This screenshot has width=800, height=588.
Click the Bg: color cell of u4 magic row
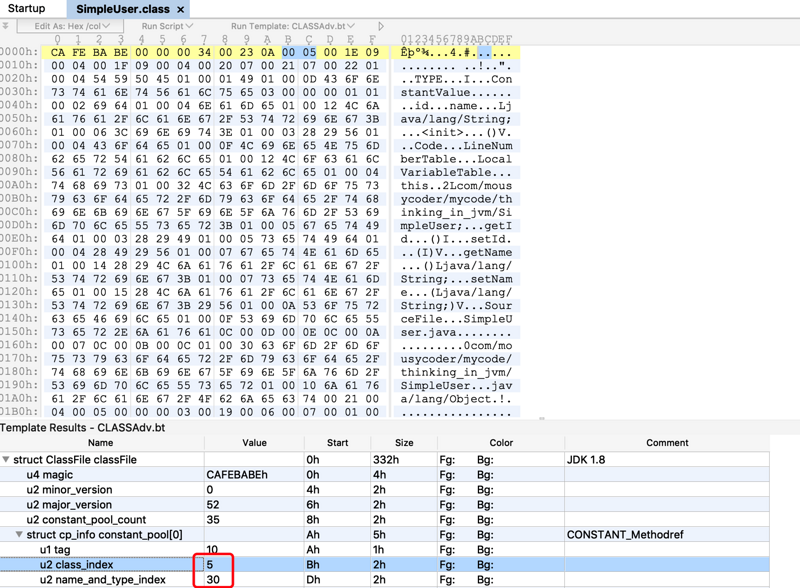[485, 475]
